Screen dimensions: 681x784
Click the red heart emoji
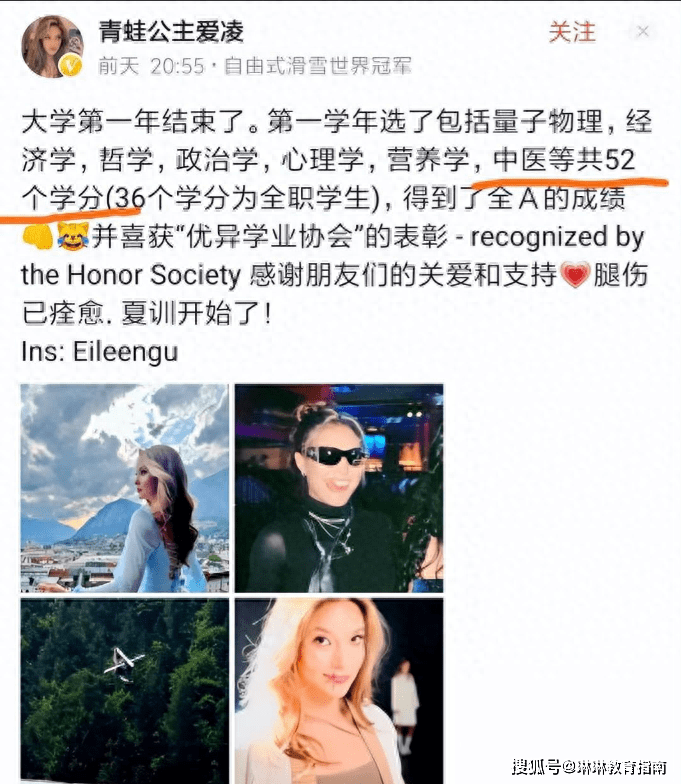[x=576, y=275]
